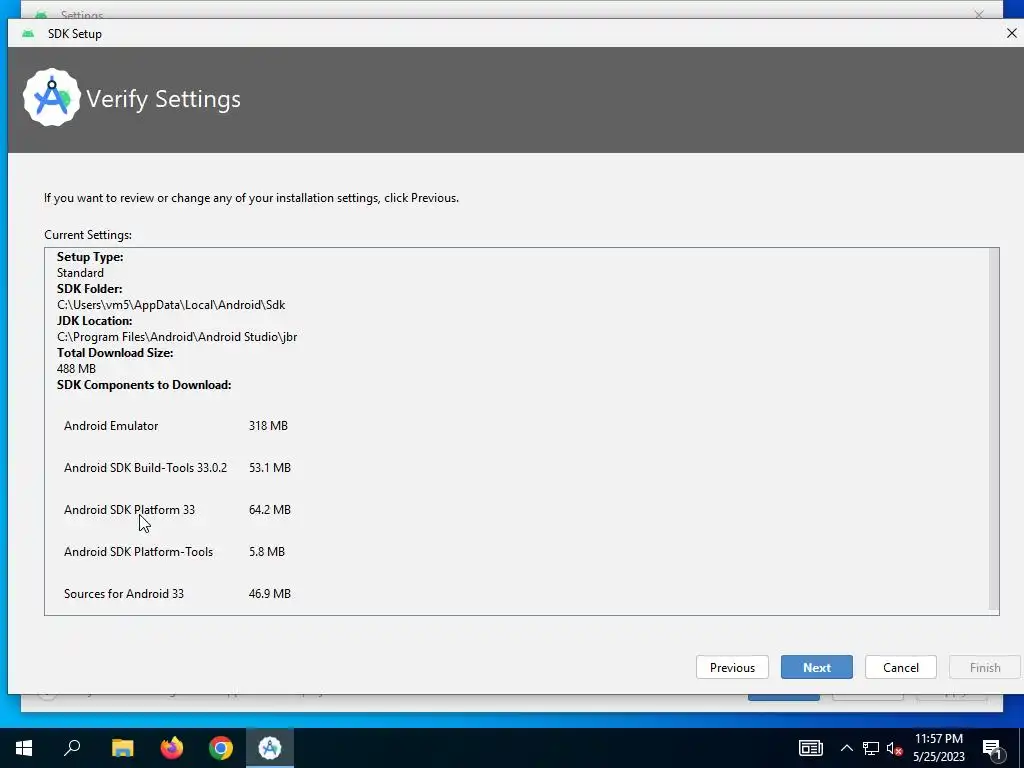Click the '488 MB' total download size
Viewport: 1024px width, 768px height.
(x=76, y=369)
